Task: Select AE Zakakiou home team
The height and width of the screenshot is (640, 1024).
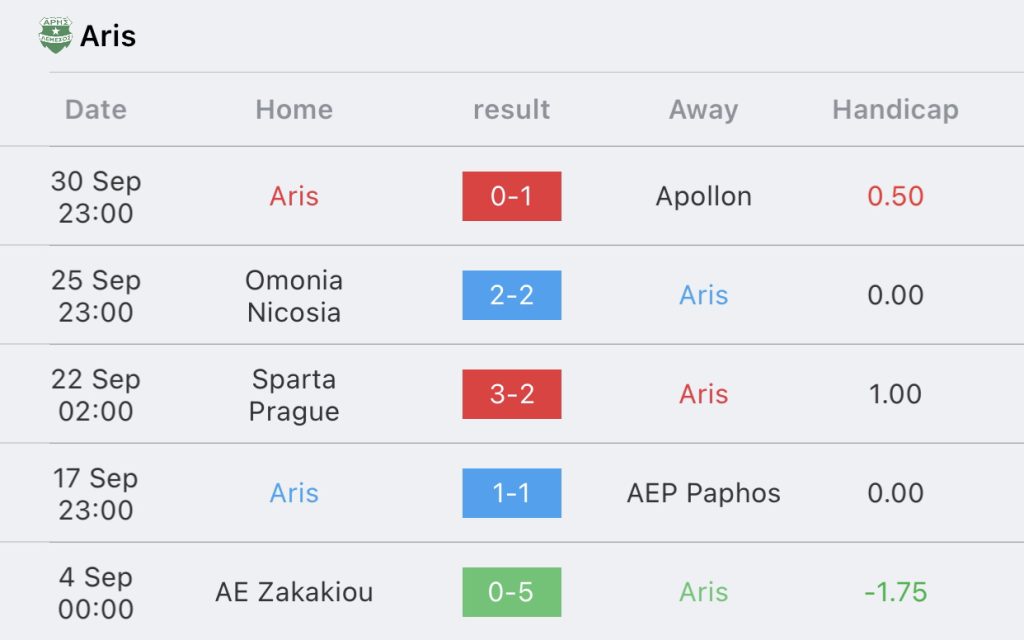Action: (294, 592)
